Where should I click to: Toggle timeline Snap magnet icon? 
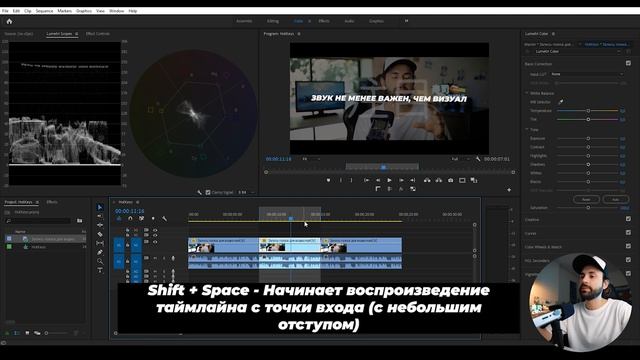point(130,219)
